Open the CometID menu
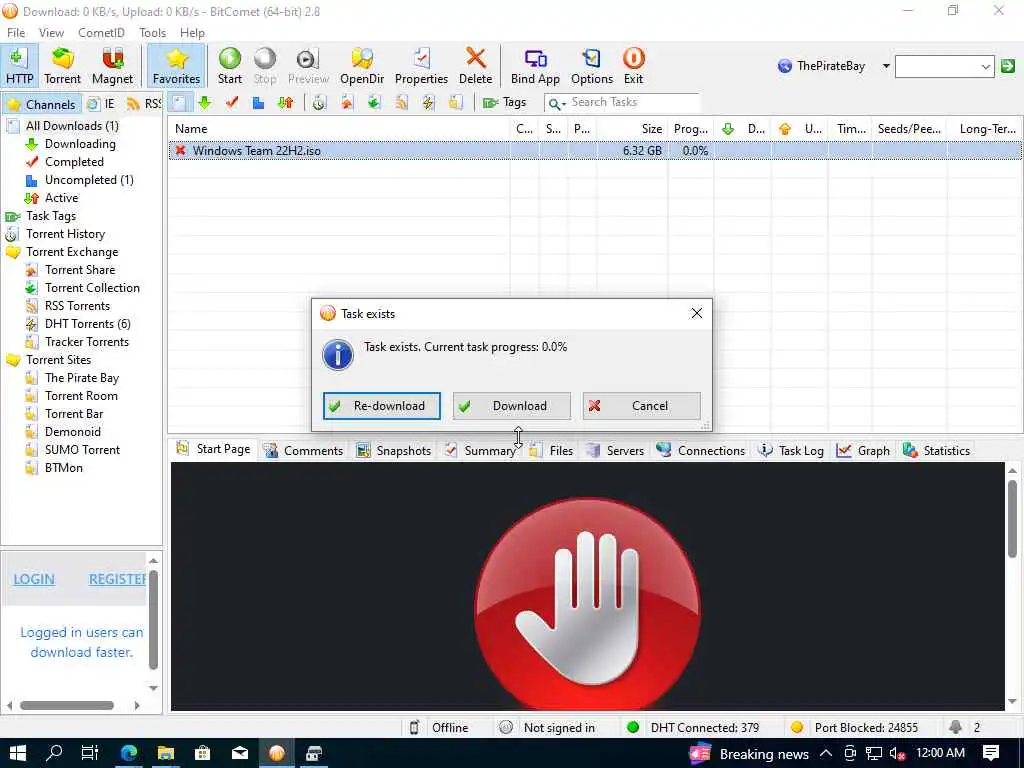The image size is (1024, 768). [101, 33]
